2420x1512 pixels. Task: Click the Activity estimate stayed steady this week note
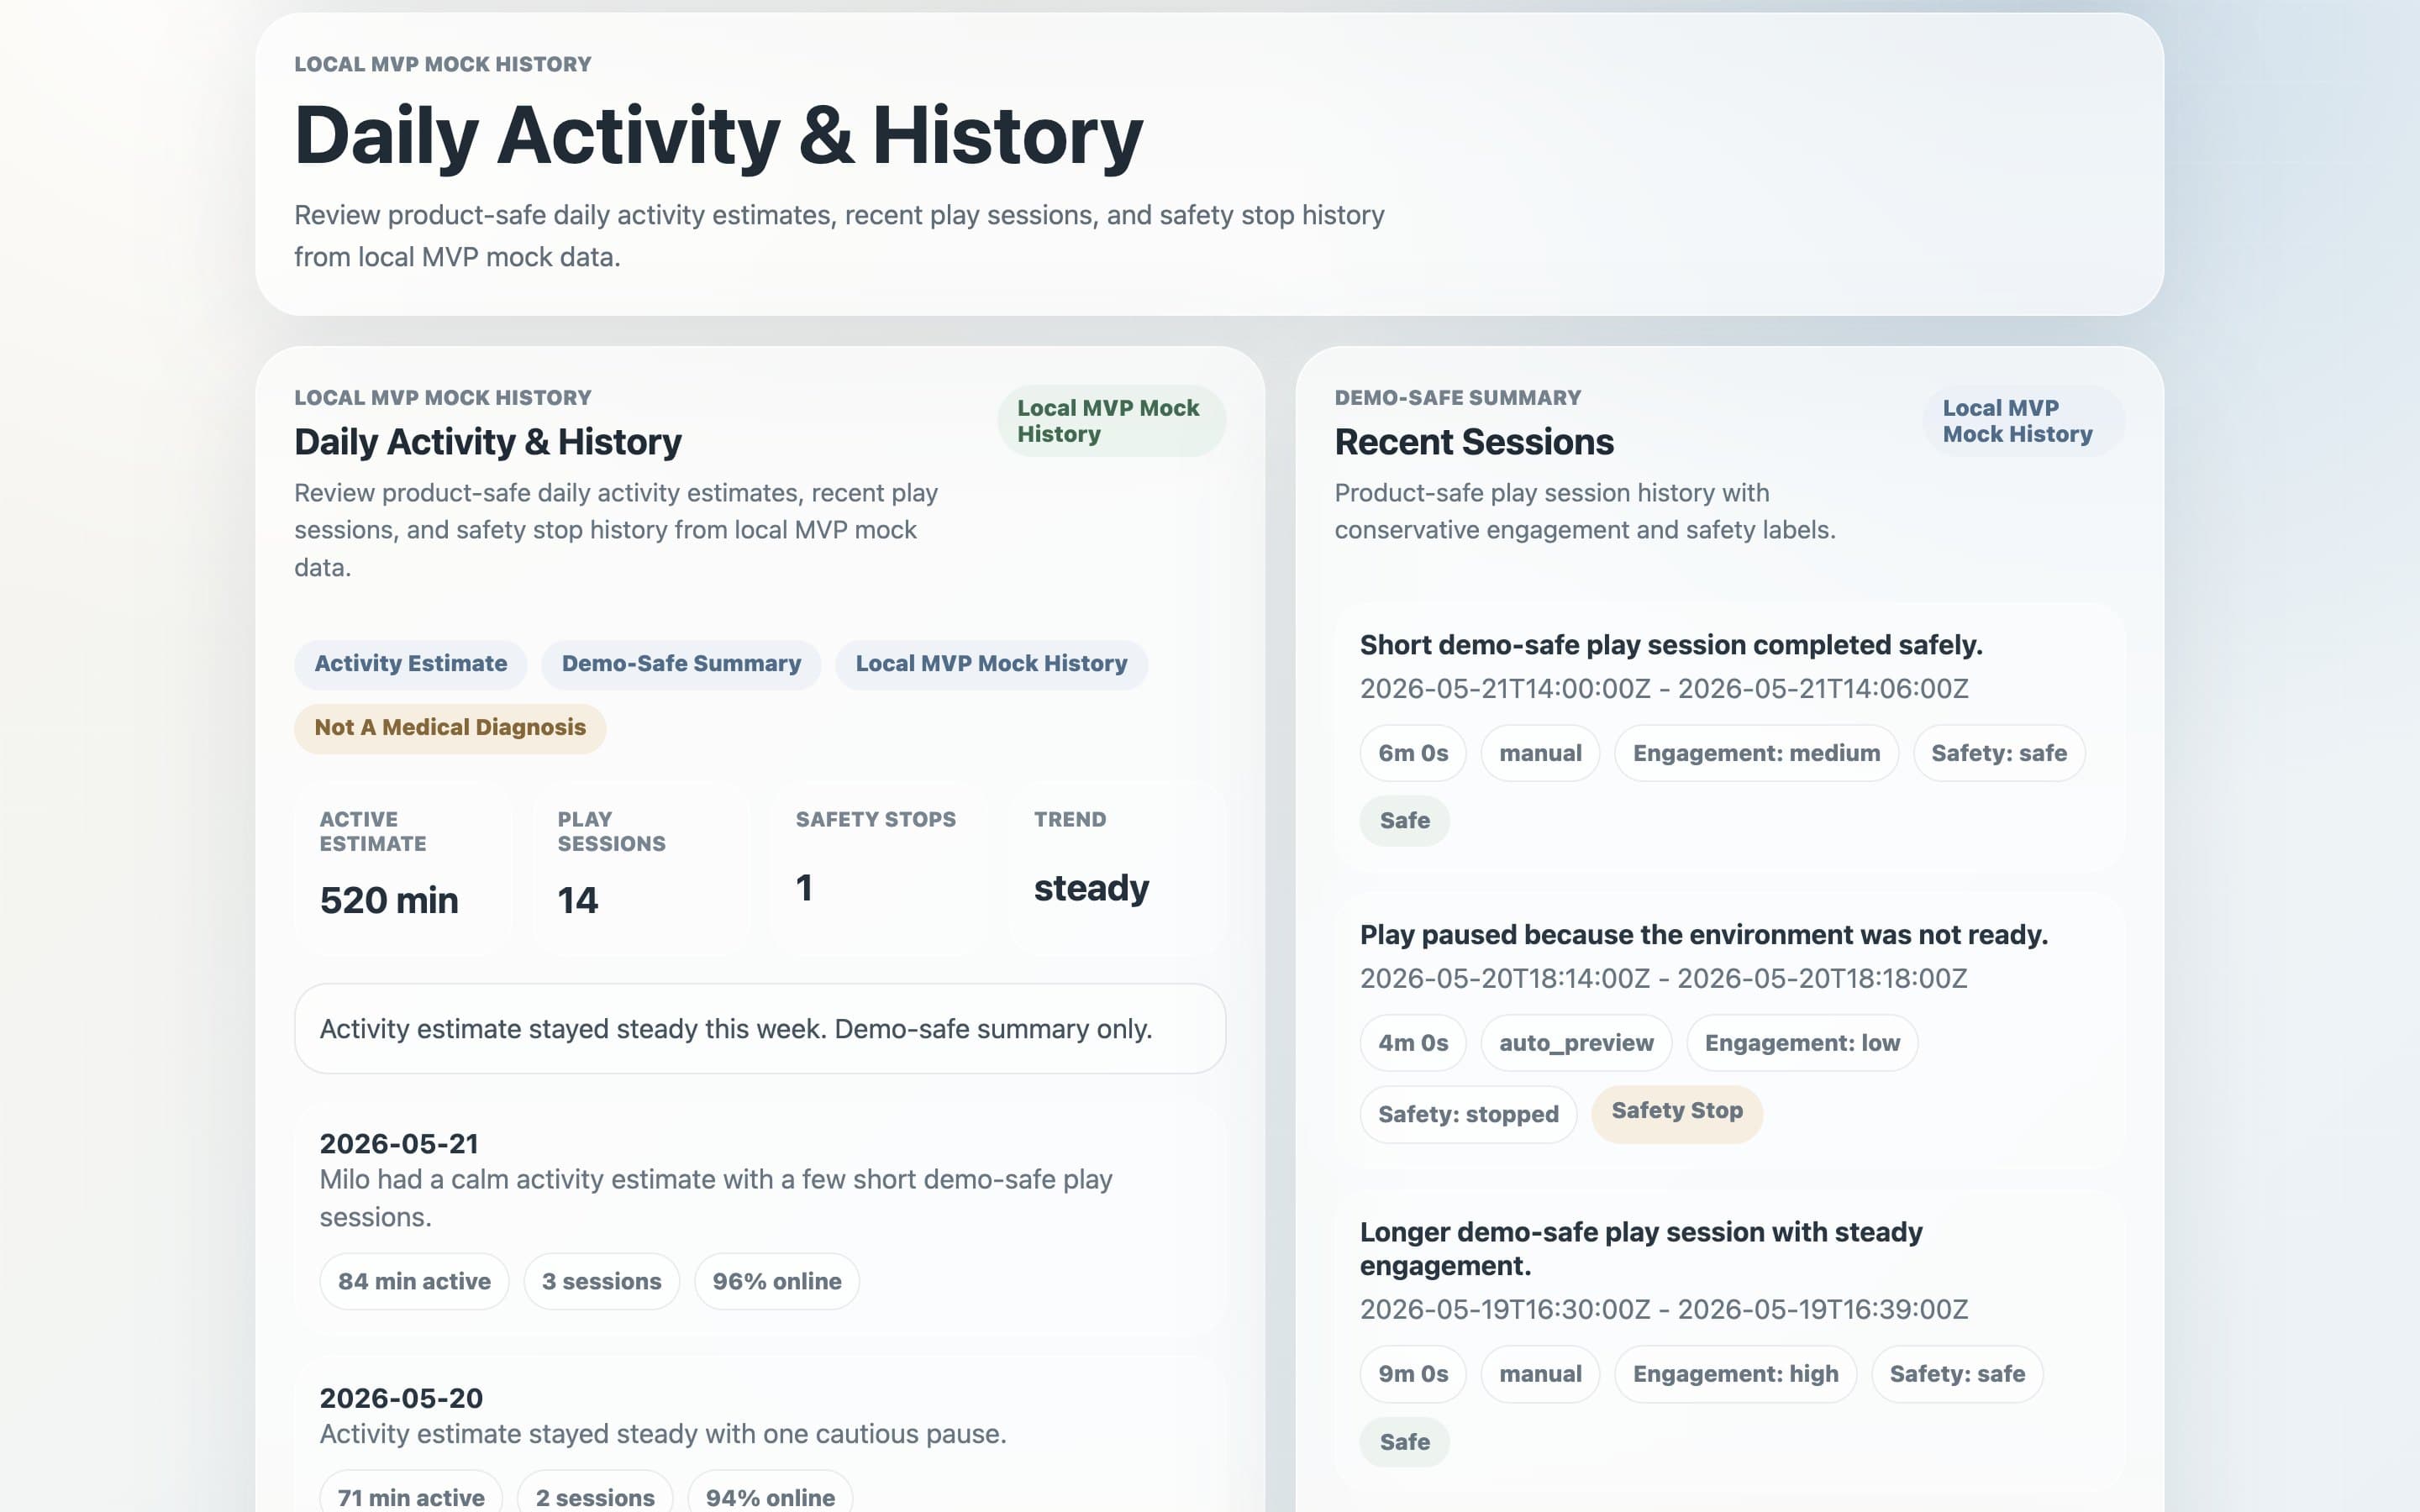point(760,1029)
